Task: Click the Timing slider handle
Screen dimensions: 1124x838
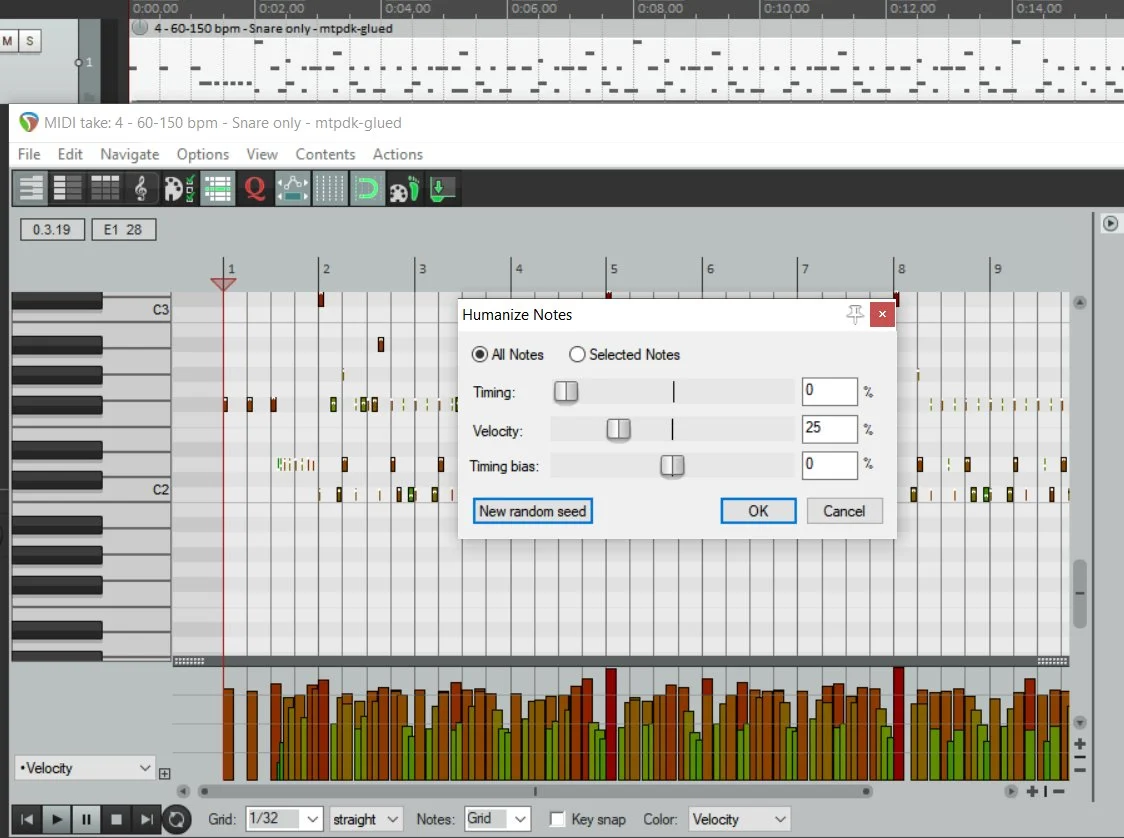Action: click(566, 391)
